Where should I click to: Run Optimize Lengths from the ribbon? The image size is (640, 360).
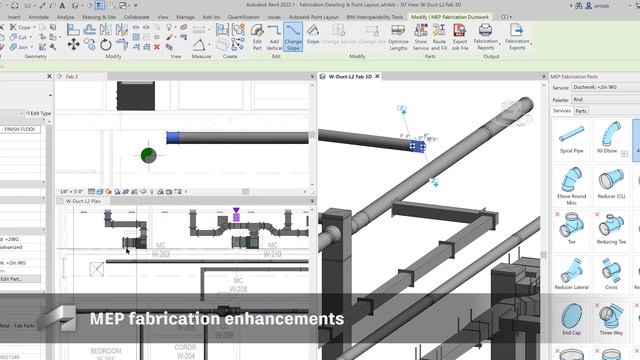[x=398, y=37]
